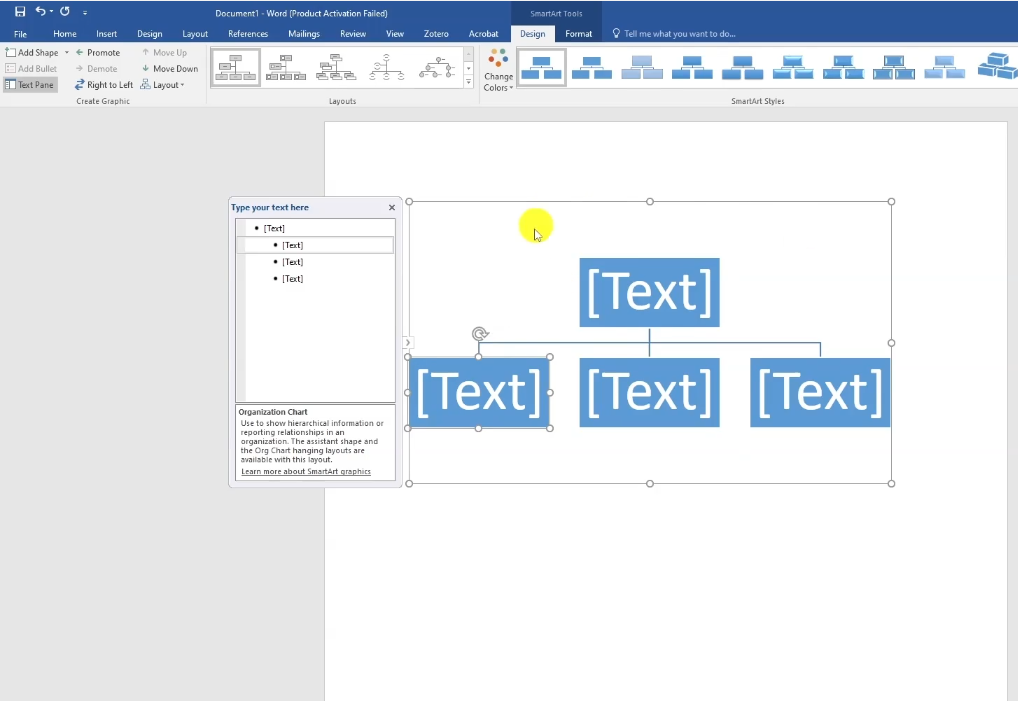Switch to SmartArt Tools Format tab
This screenshot has height=701, width=1018.
(x=578, y=34)
